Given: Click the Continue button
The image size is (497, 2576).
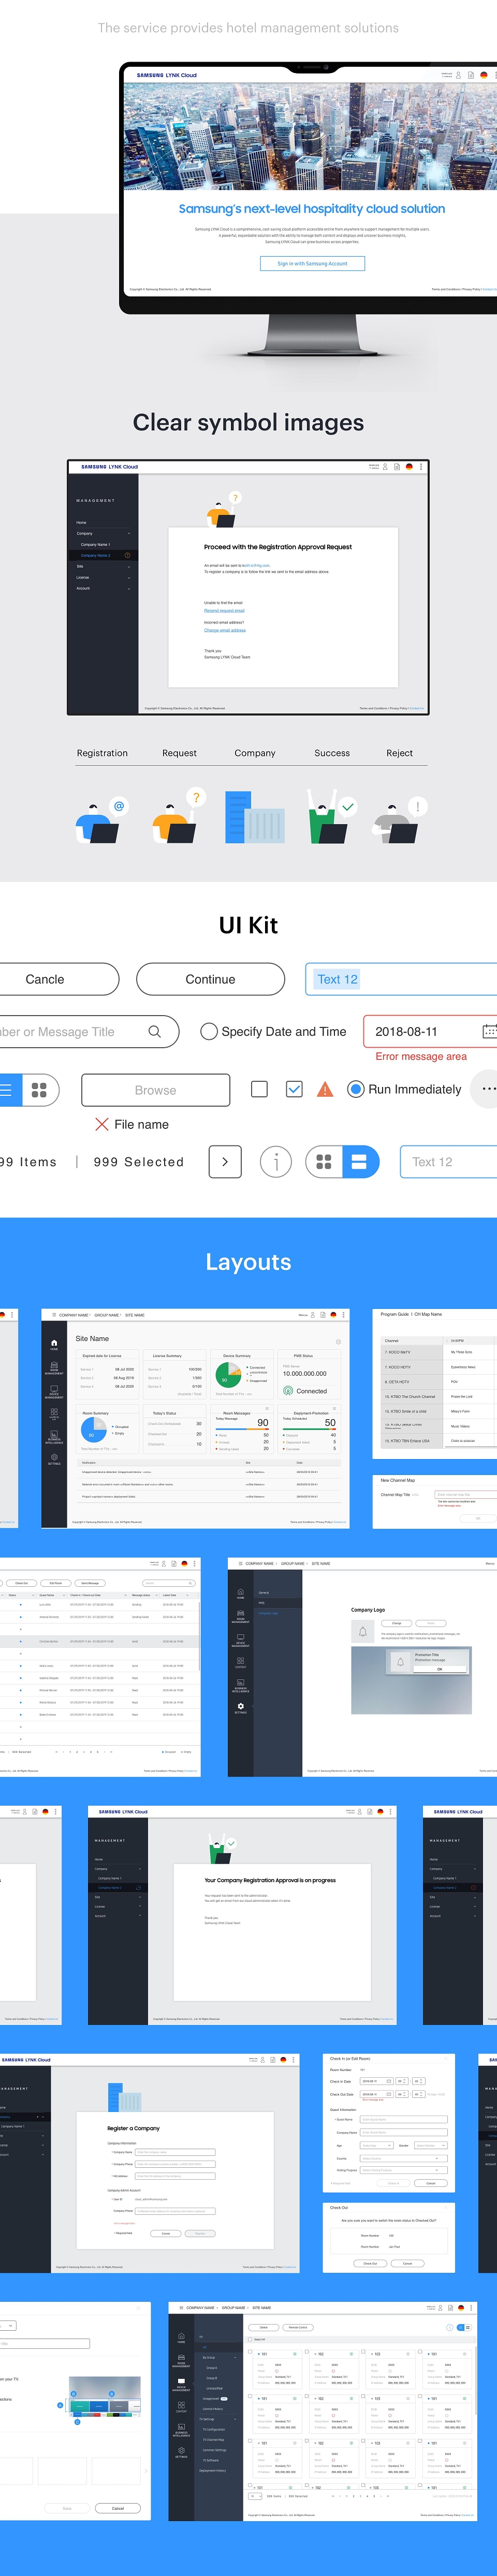Looking at the screenshot, I should (x=210, y=979).
